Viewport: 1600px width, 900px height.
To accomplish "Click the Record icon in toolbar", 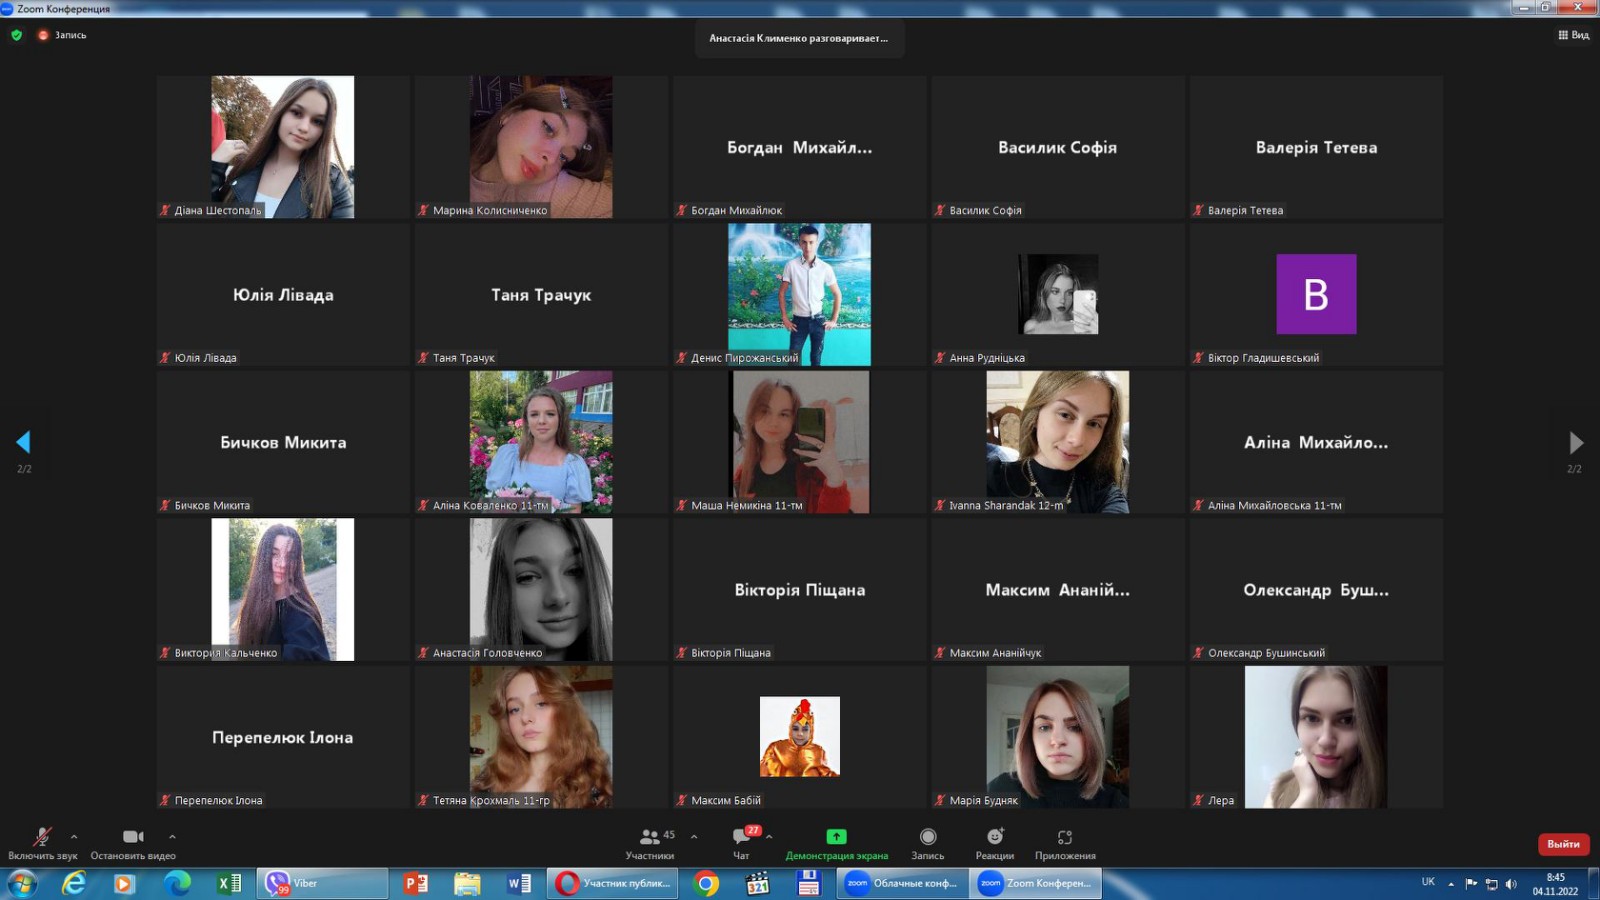I will coord(928,837).
